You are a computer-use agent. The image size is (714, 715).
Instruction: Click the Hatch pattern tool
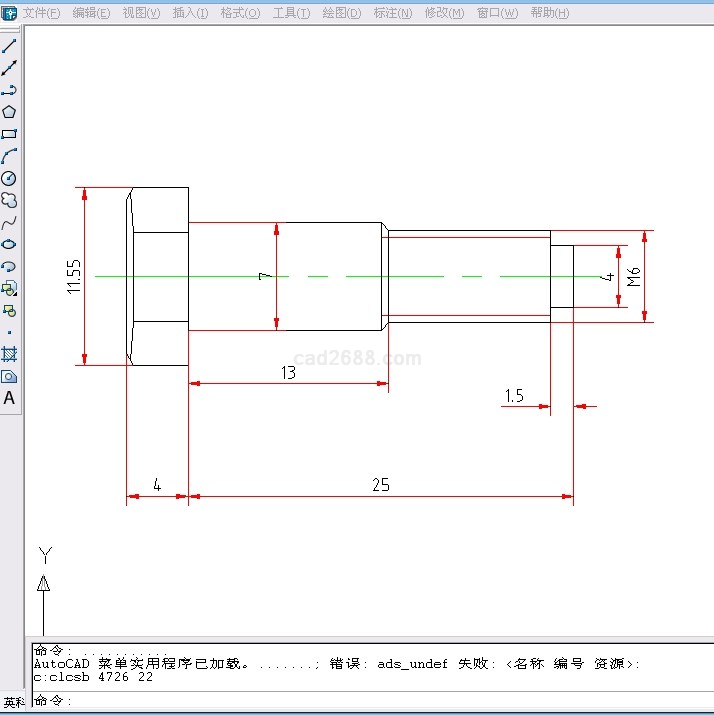9,354
